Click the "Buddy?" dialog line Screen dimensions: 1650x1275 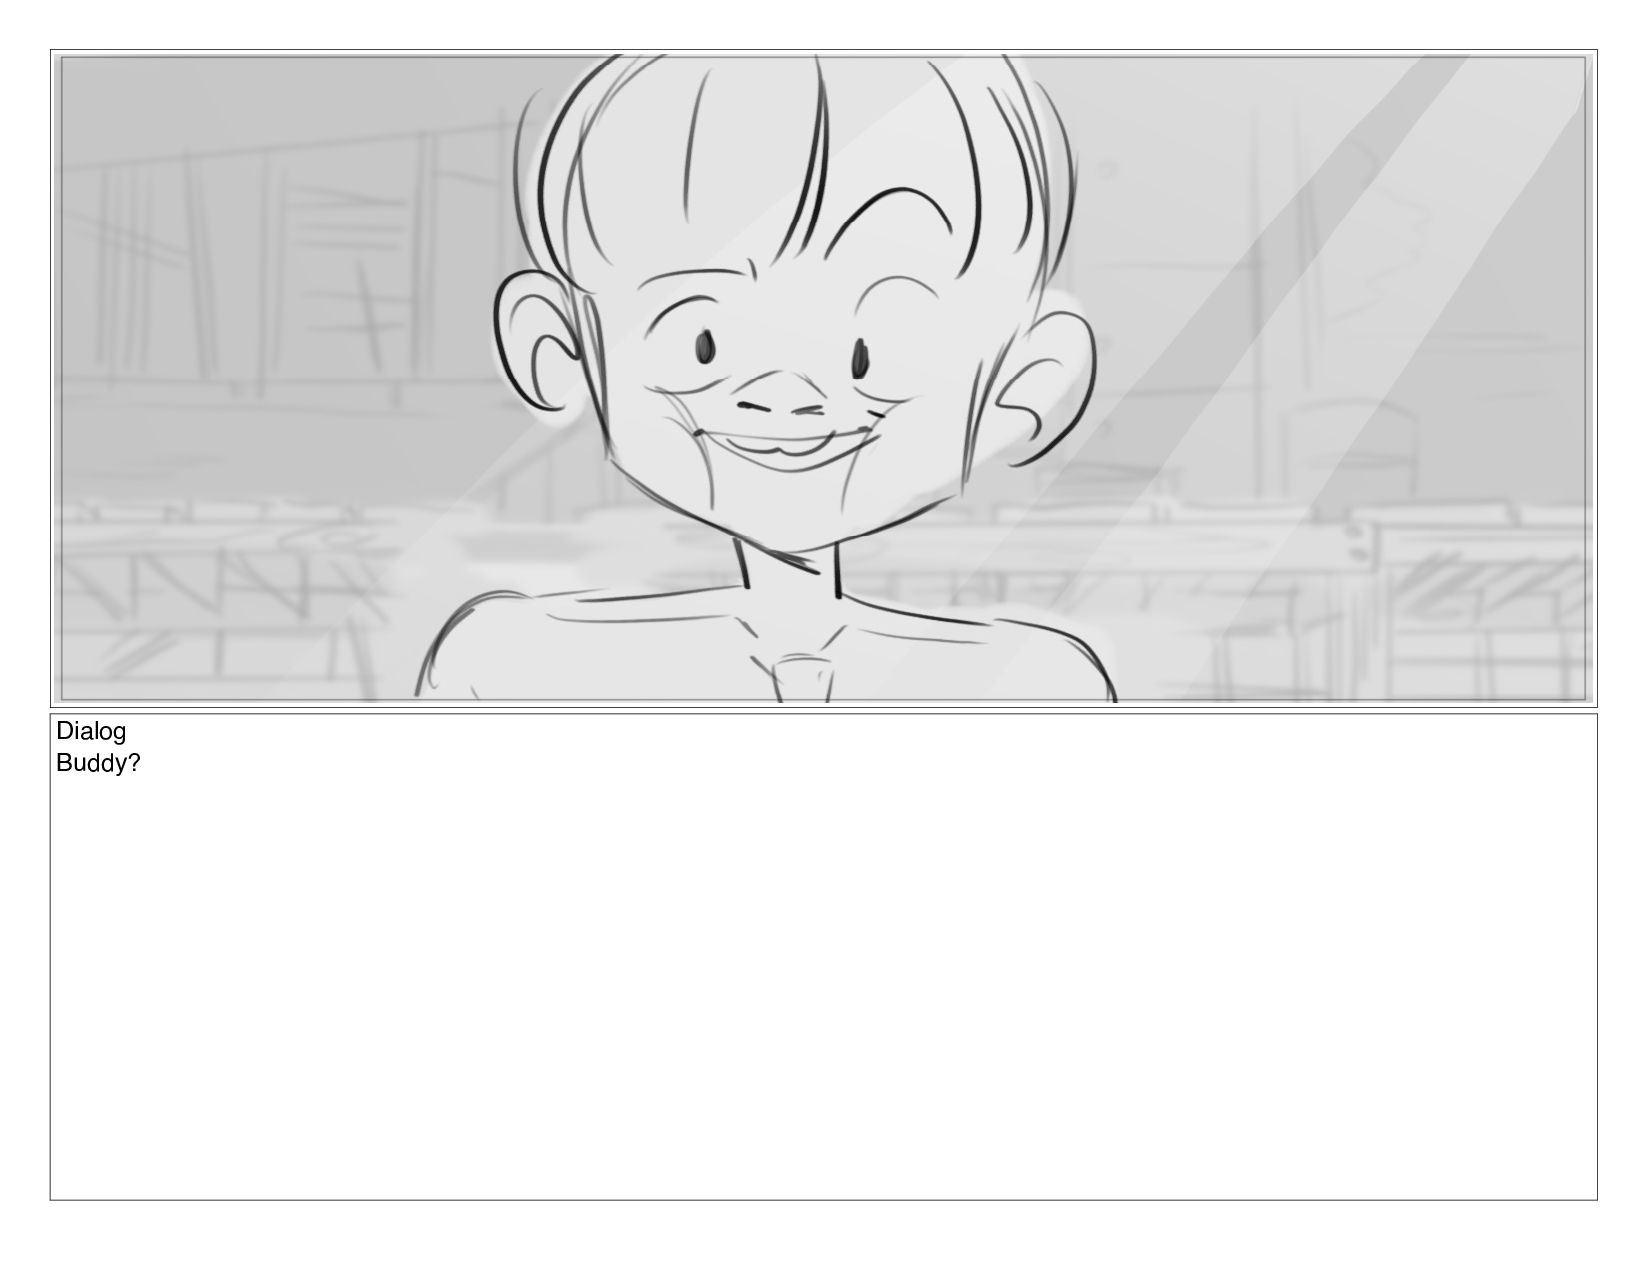(98, 763)
